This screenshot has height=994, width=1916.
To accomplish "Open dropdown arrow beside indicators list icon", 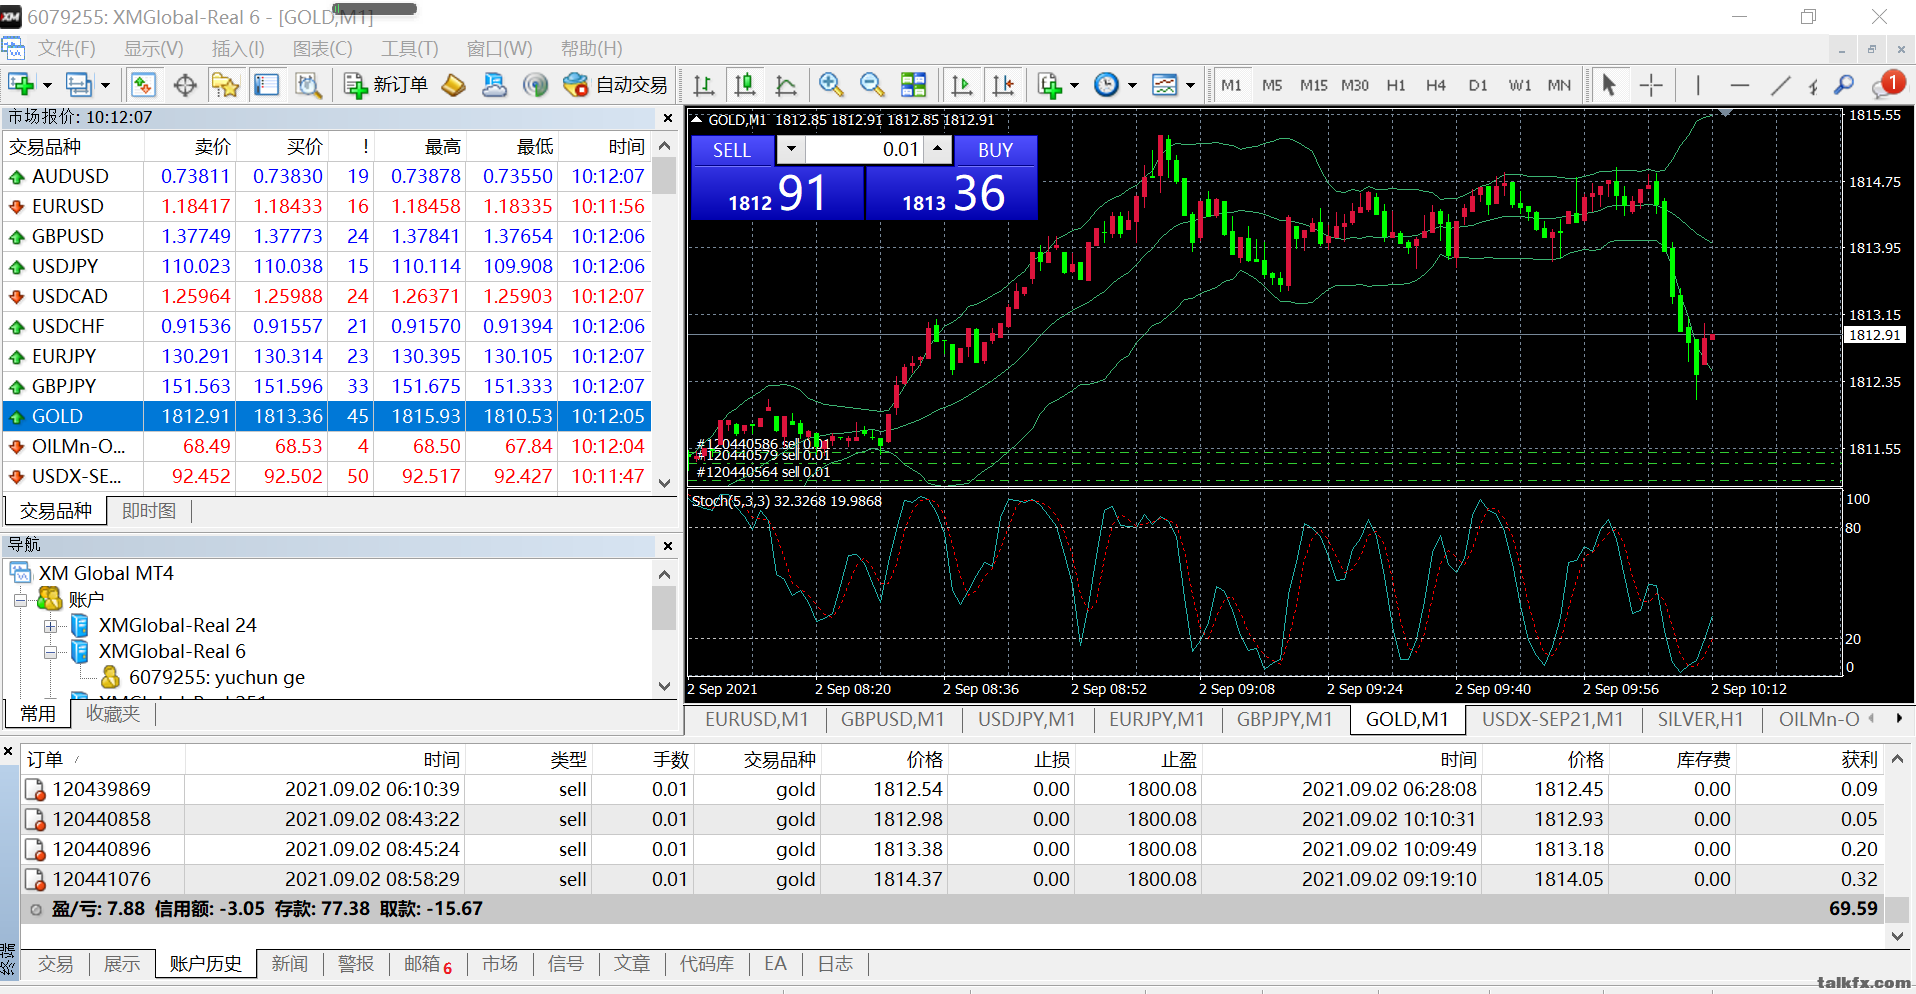I will pyautogui.click(x=1075, y=85).
